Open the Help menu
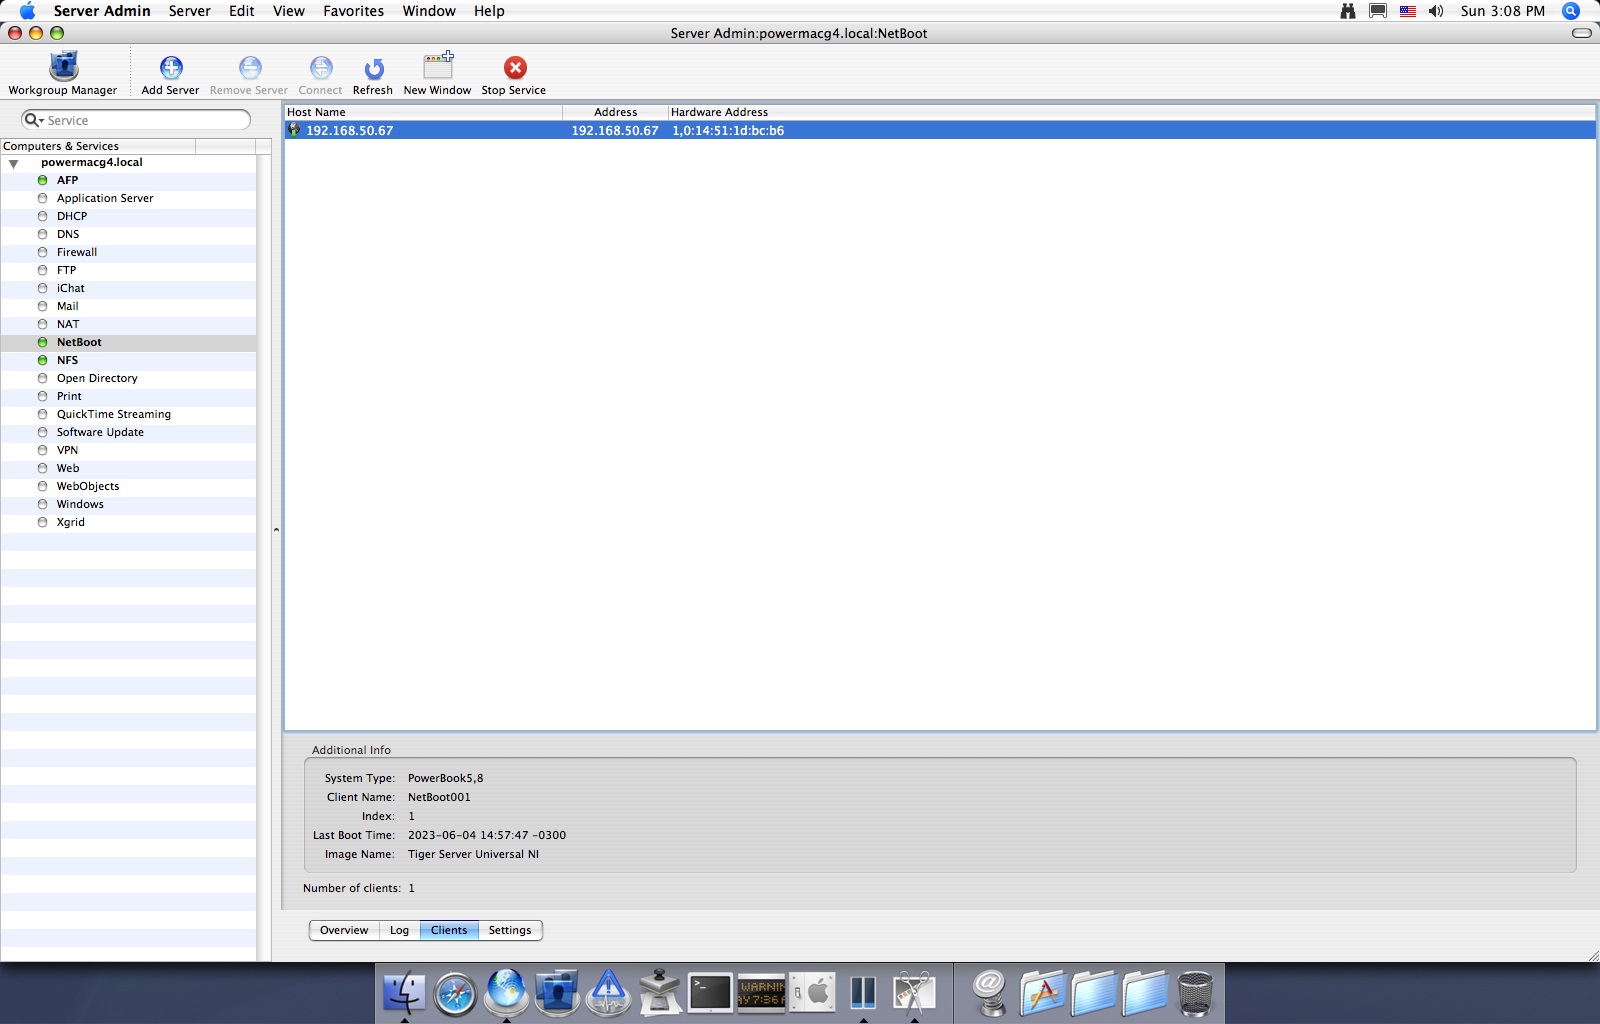 [489, 11]
